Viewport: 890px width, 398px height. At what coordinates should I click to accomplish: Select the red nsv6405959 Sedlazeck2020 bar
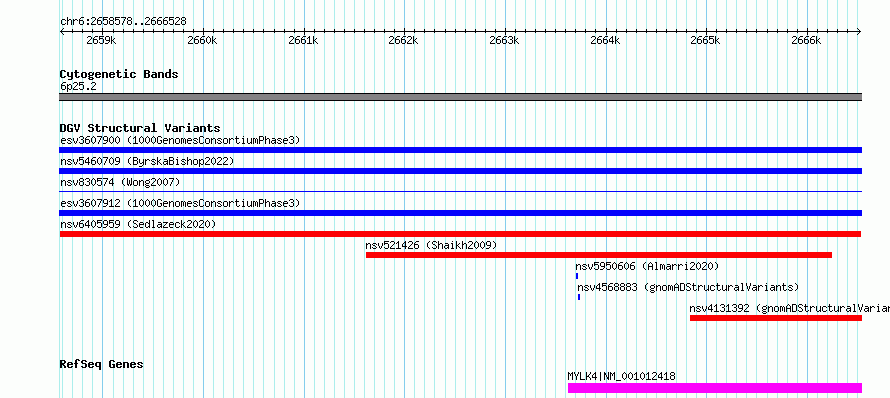click(x=460, y=234)
